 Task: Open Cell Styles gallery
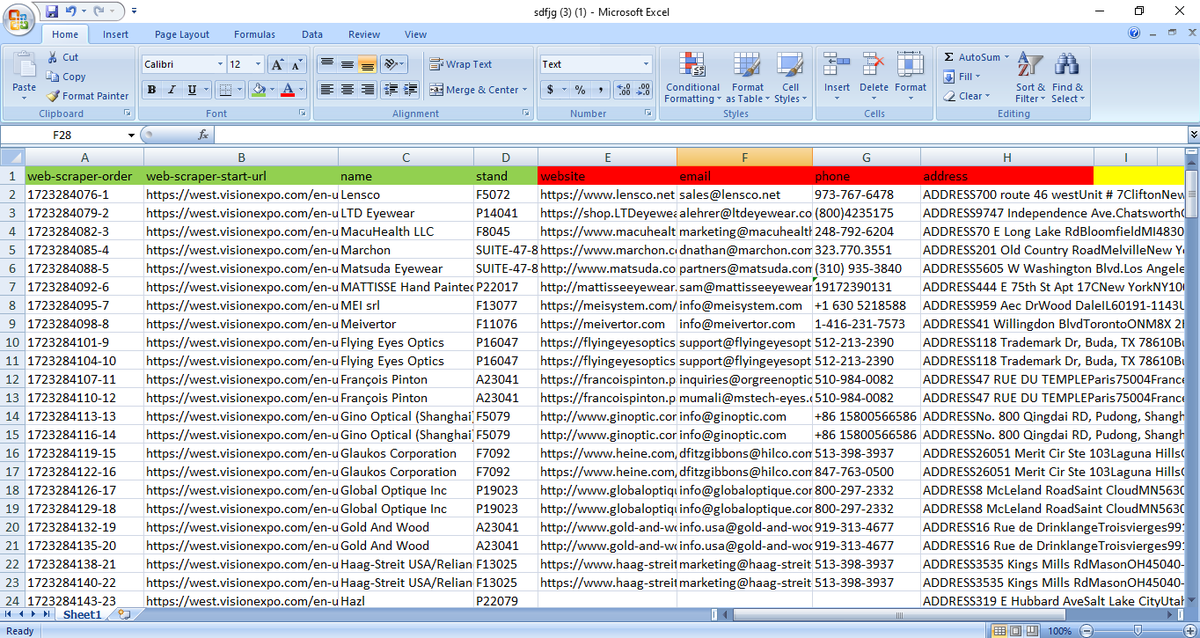pyautogui.click(x=790, y=78)
